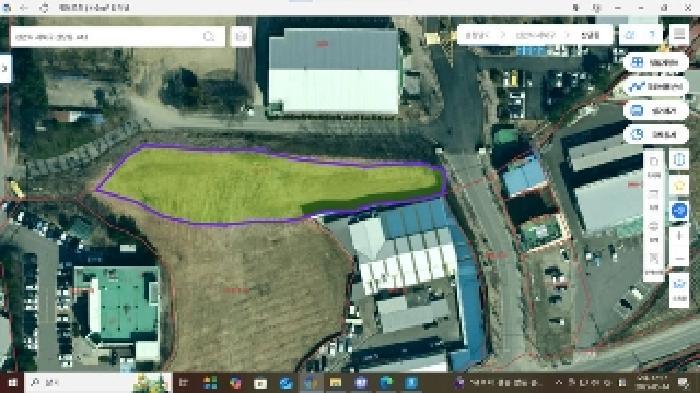Click the refresh icon in the title bar
The height and width of the screenshot is (393, 700).
(x=44, y=8)
